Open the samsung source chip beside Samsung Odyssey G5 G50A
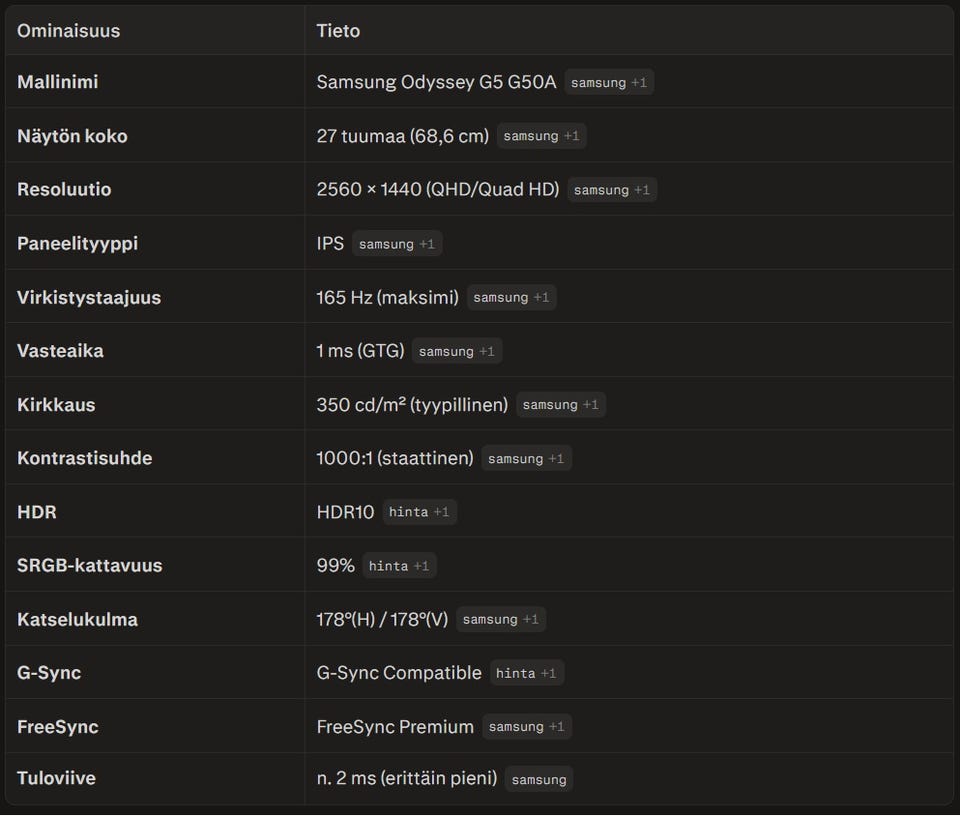960x816 pixels. [609, 82]
